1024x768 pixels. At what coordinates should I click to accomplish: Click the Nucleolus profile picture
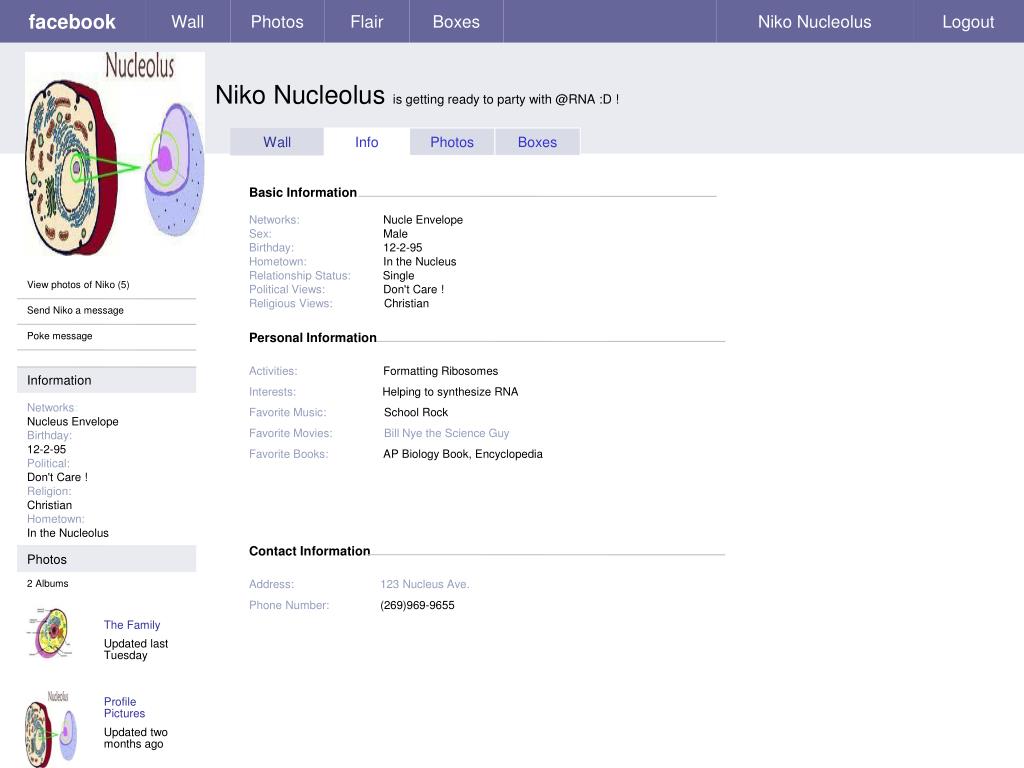pos(114,154)
